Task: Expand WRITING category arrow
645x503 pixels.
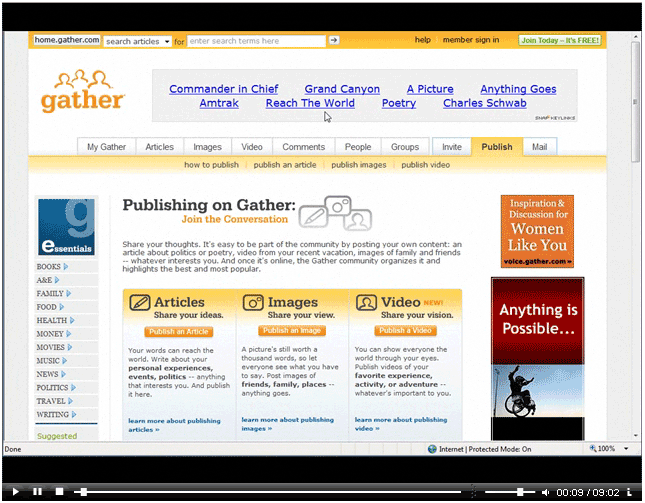Action: tap(74, 415)
